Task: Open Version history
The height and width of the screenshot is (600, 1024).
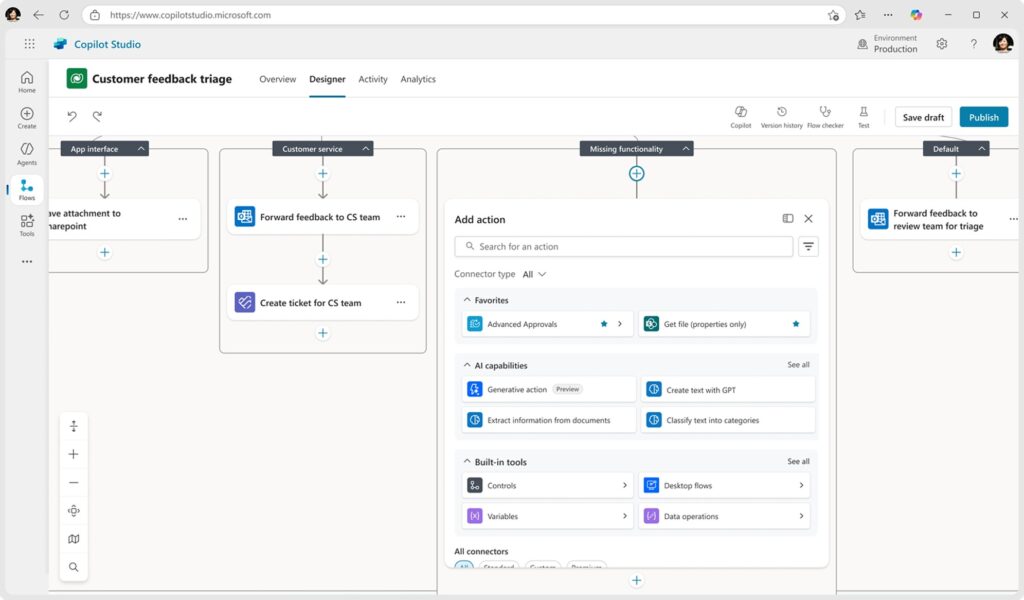Action: [782, 116]
